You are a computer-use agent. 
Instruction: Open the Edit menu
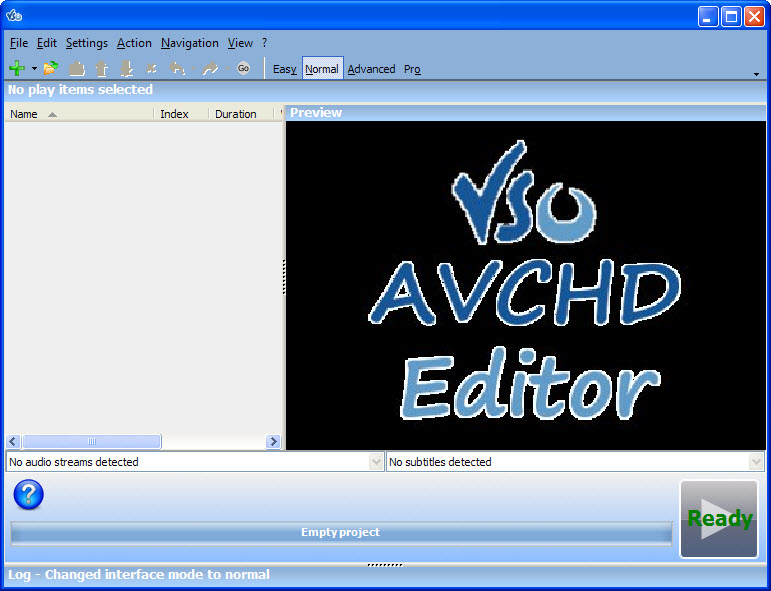pyautogui.click(x=47, y=43)
